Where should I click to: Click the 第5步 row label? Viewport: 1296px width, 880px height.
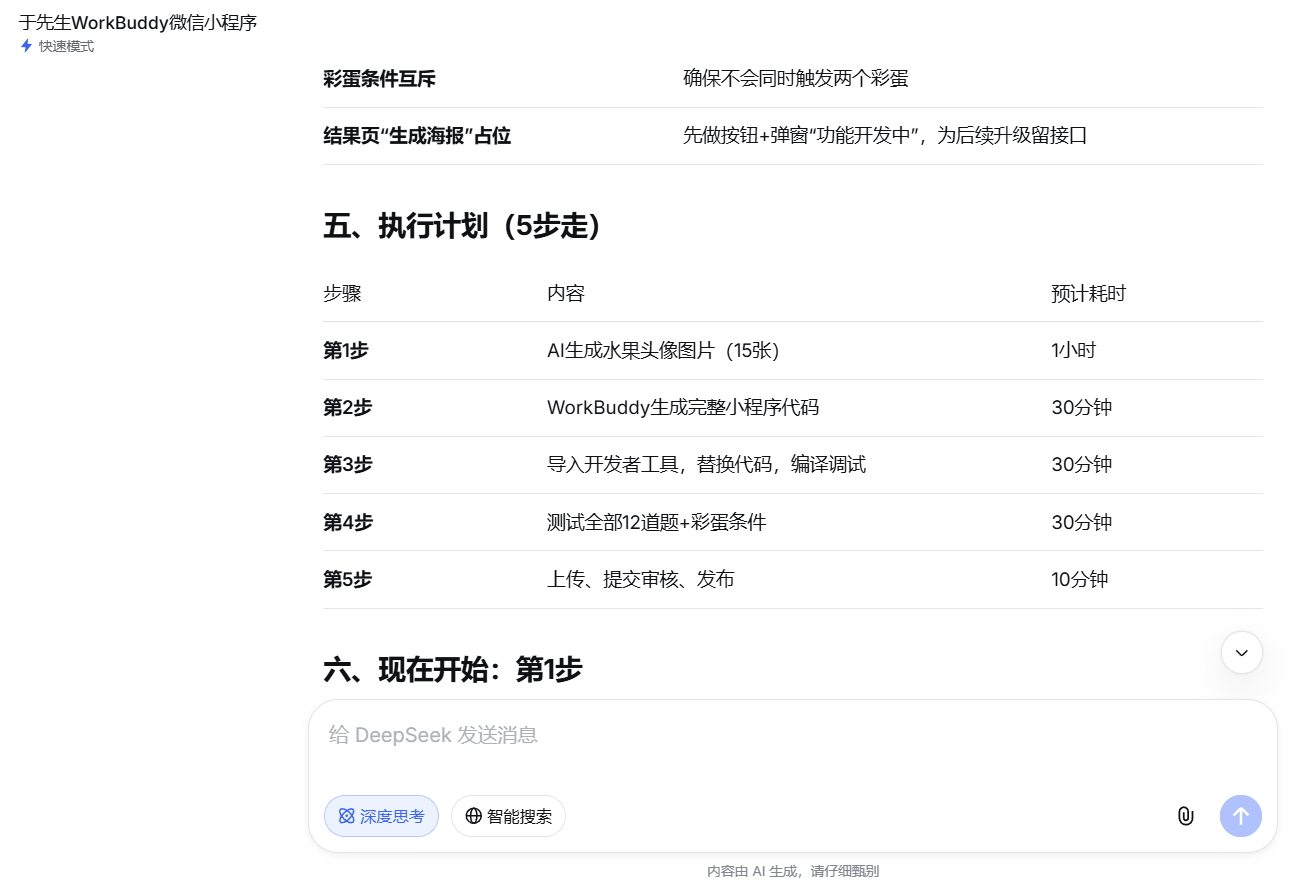coord(347,579)
